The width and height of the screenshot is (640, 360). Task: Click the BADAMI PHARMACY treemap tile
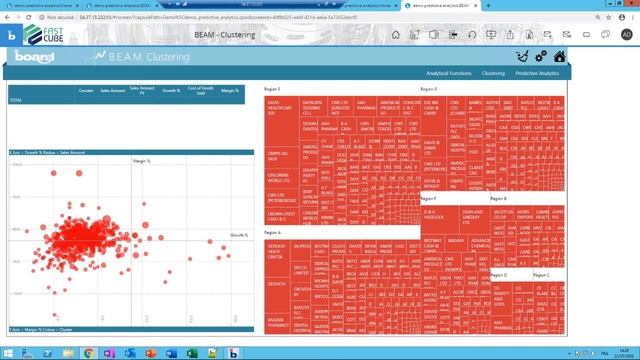(x=277, y=323)
